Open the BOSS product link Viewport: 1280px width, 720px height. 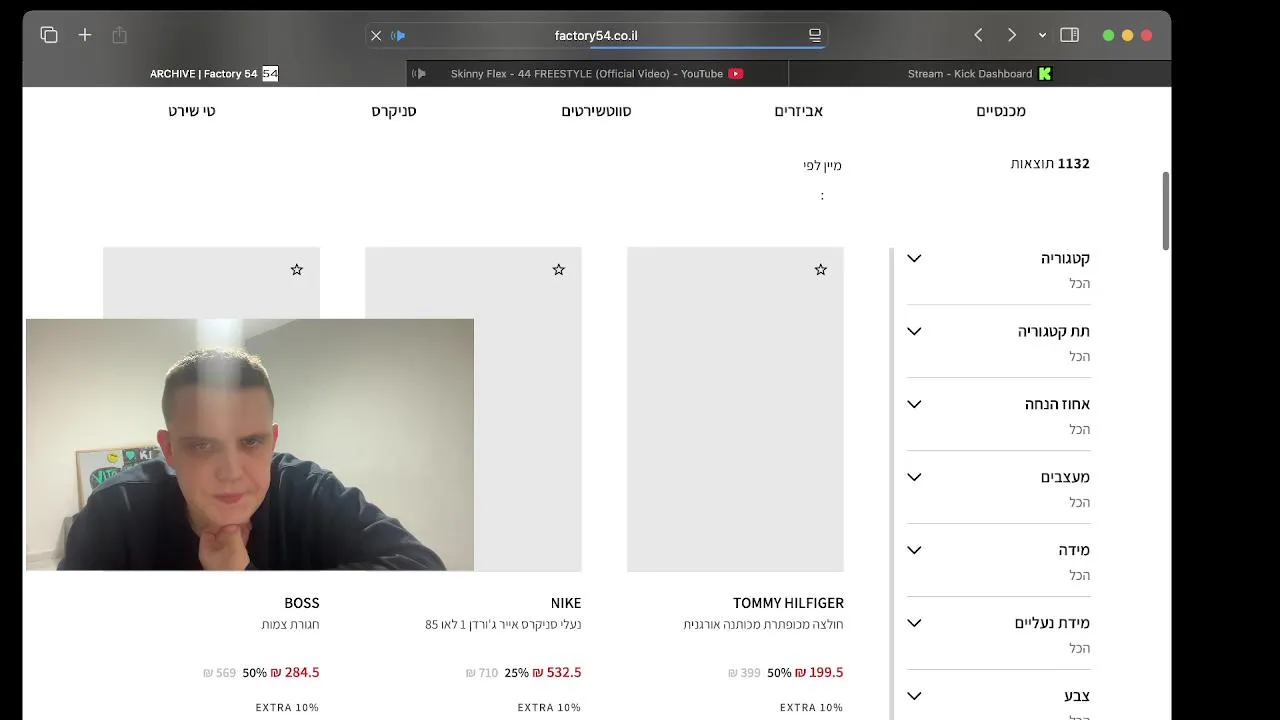(x=302, y=603)
